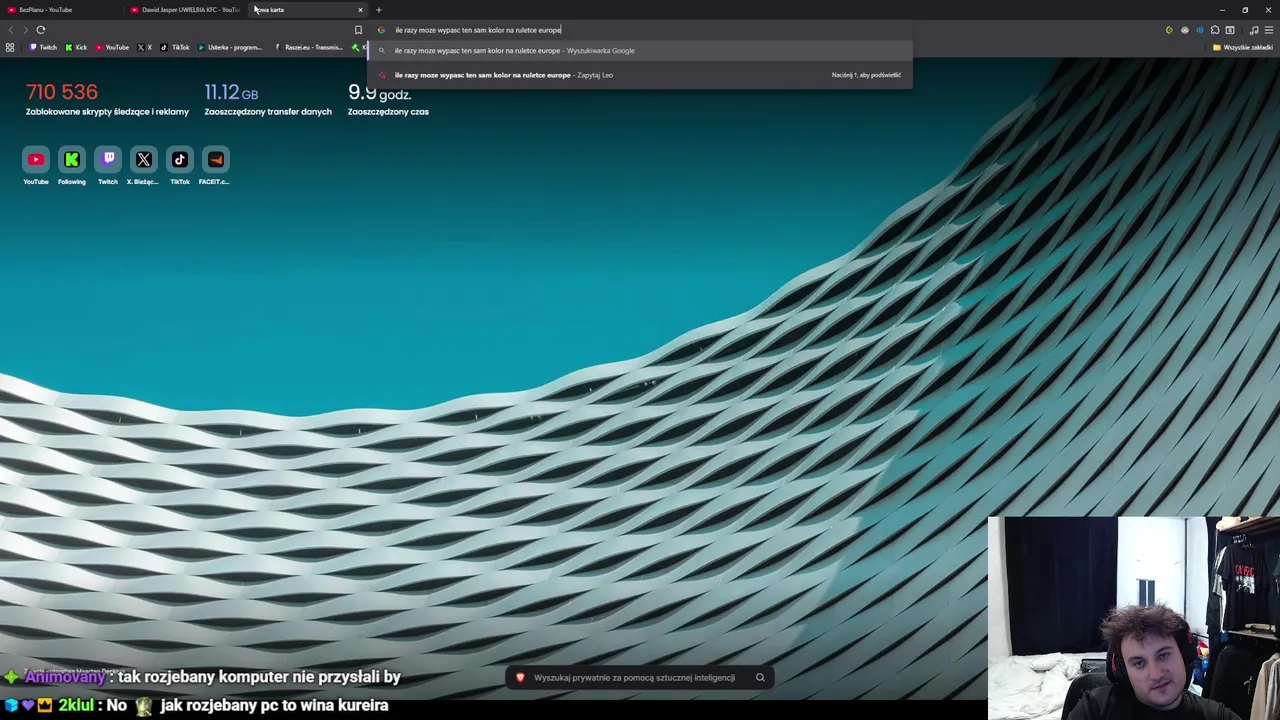
Task: Close the Nowa karta tab
Action: pyautogui.click(x=360, y=10)
